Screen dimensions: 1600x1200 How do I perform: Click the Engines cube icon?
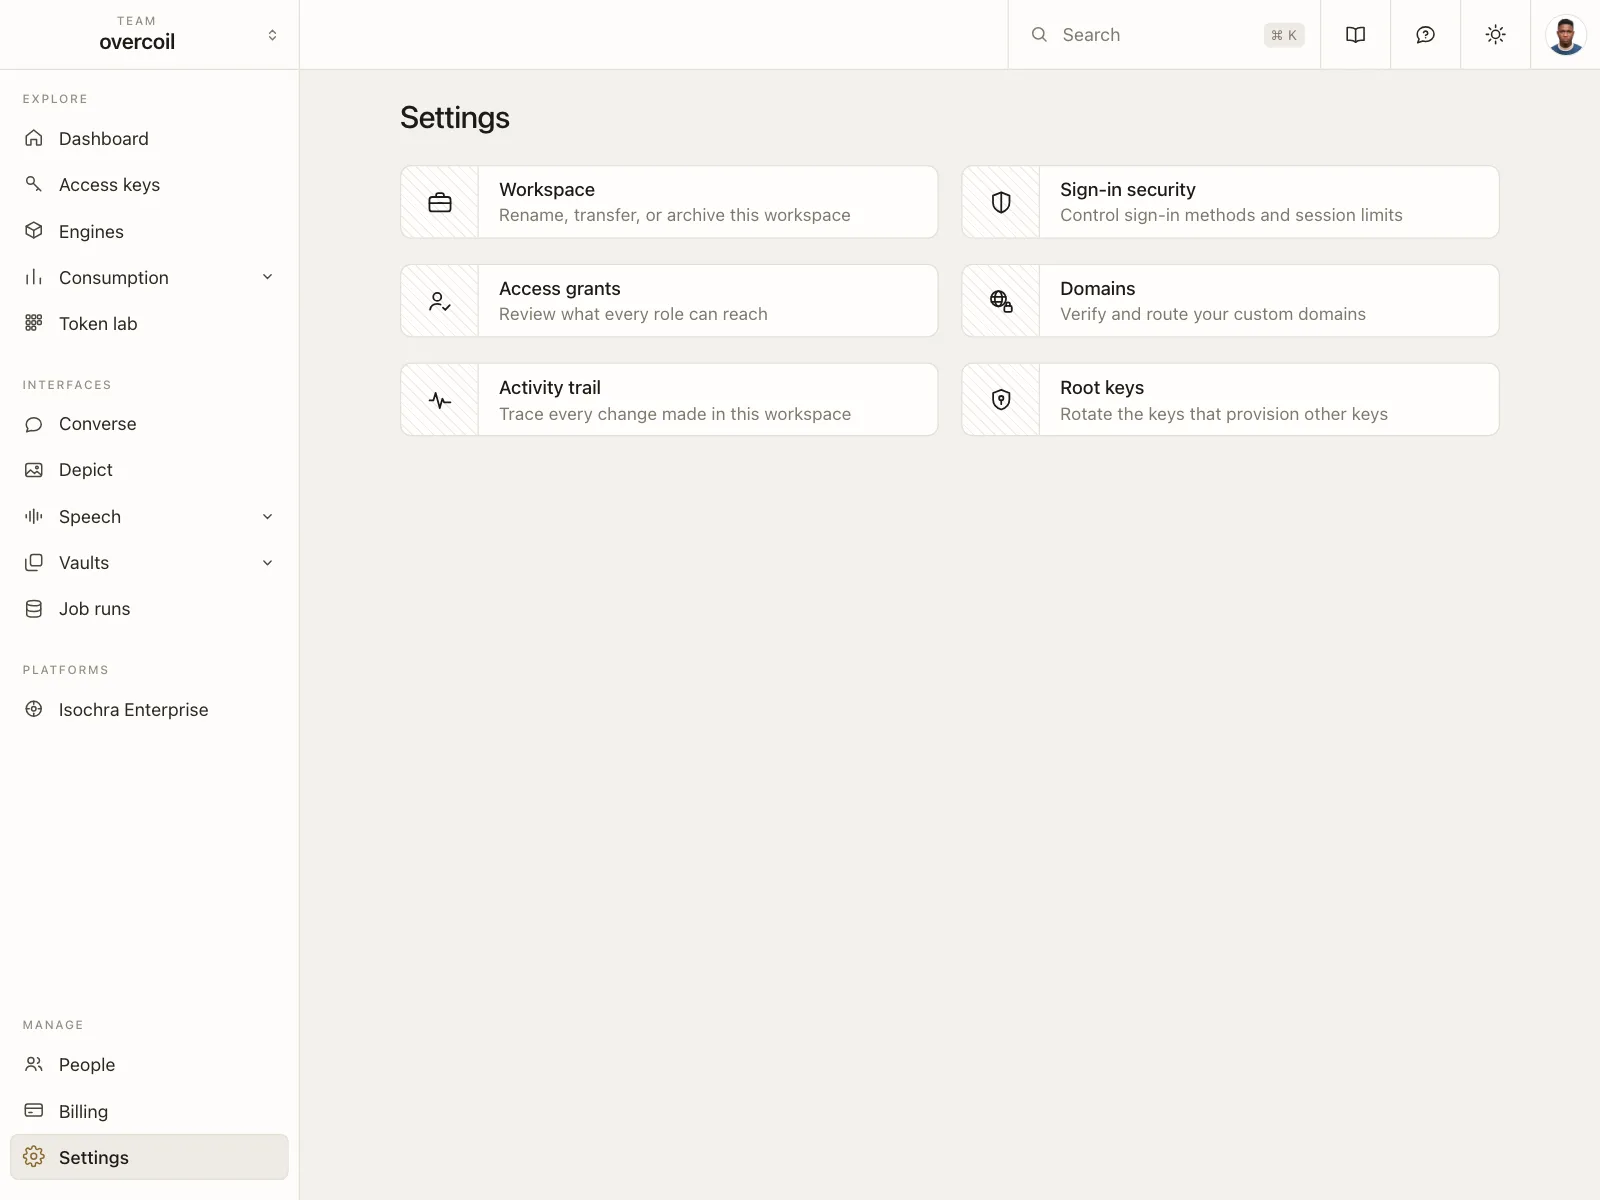point(34,231)
